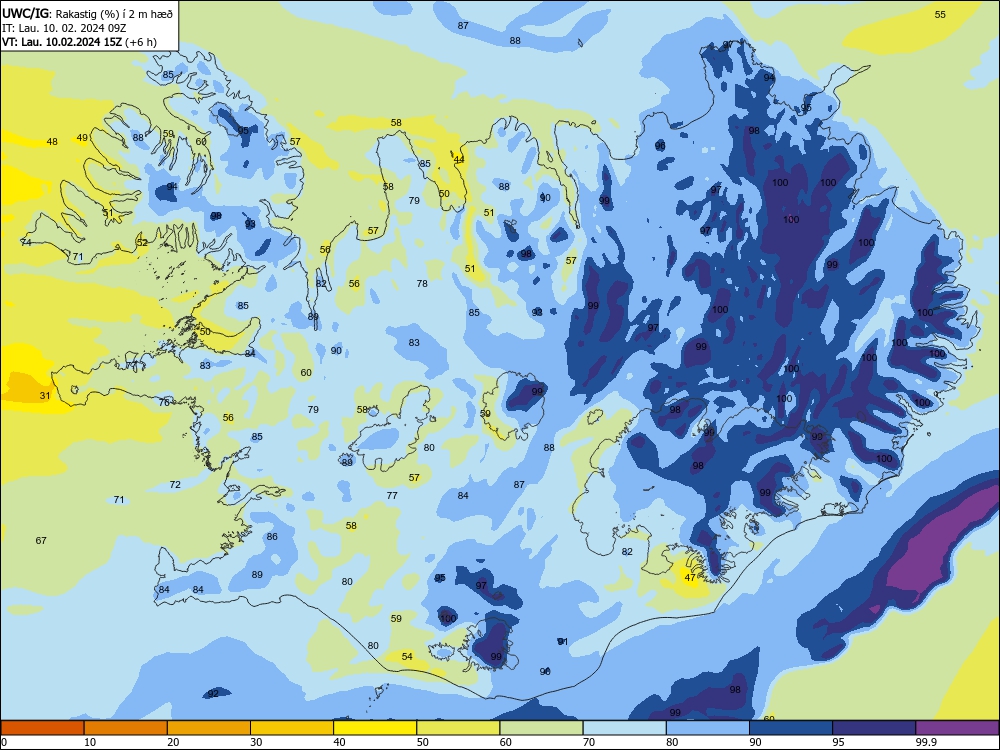Click the 60–70 pale green legend swatch

coord(541,728)
